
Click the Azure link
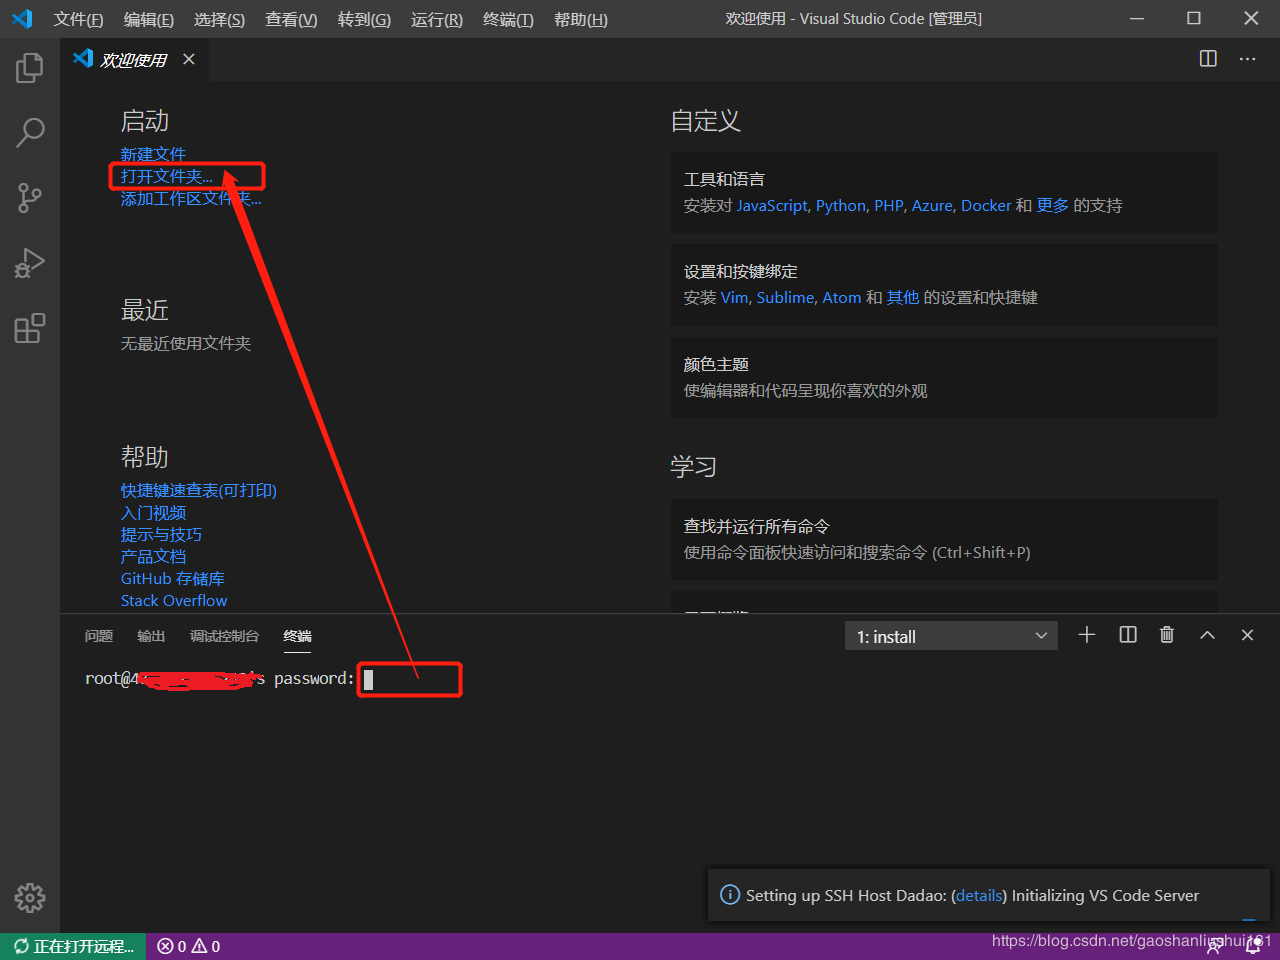pos(932,205)
